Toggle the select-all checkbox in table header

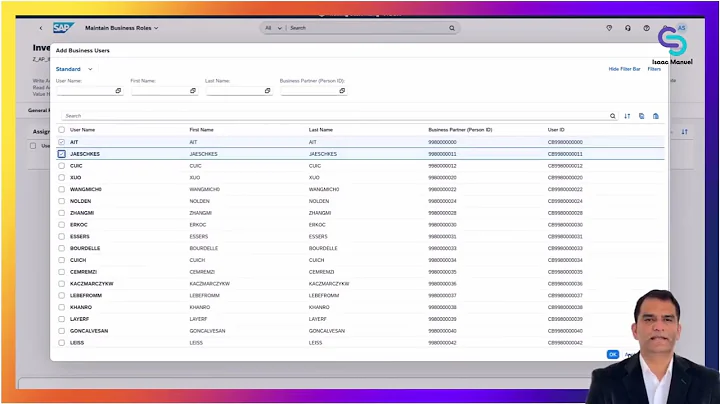(x=62, y=130)
